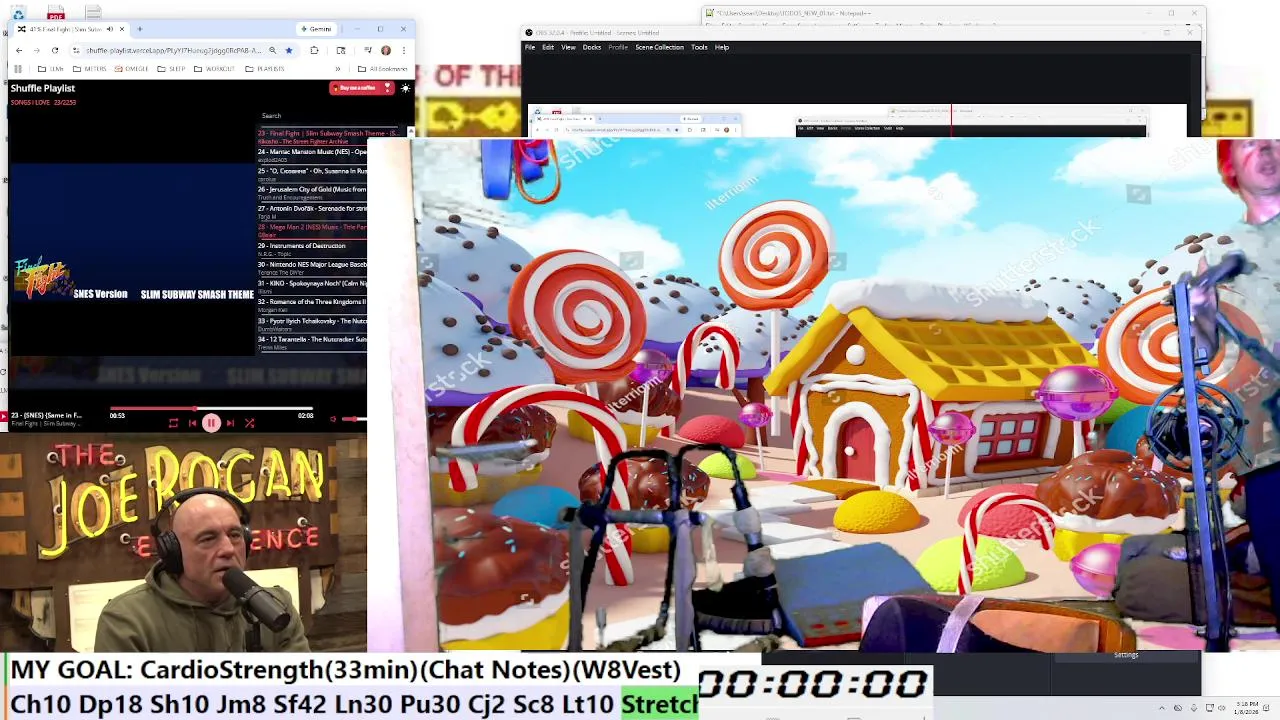1280x720 pixels.
Task: Mute the tab using the speaker icon
Action: point(109,29)
